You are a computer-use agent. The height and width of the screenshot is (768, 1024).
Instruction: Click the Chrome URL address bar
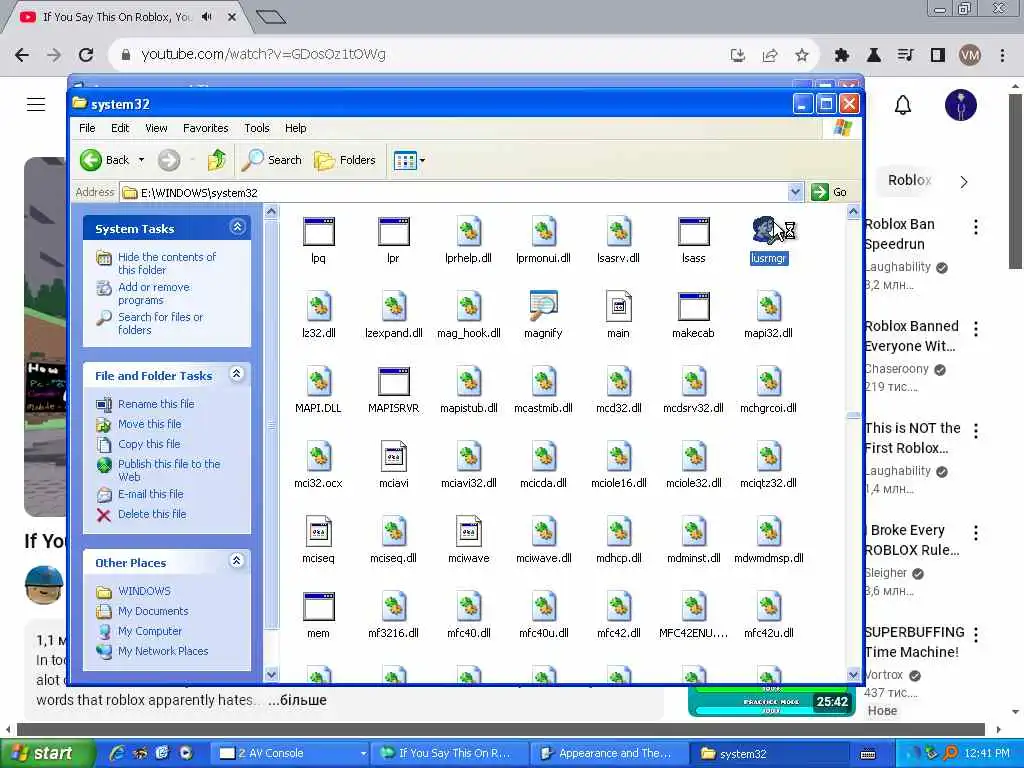418,55
